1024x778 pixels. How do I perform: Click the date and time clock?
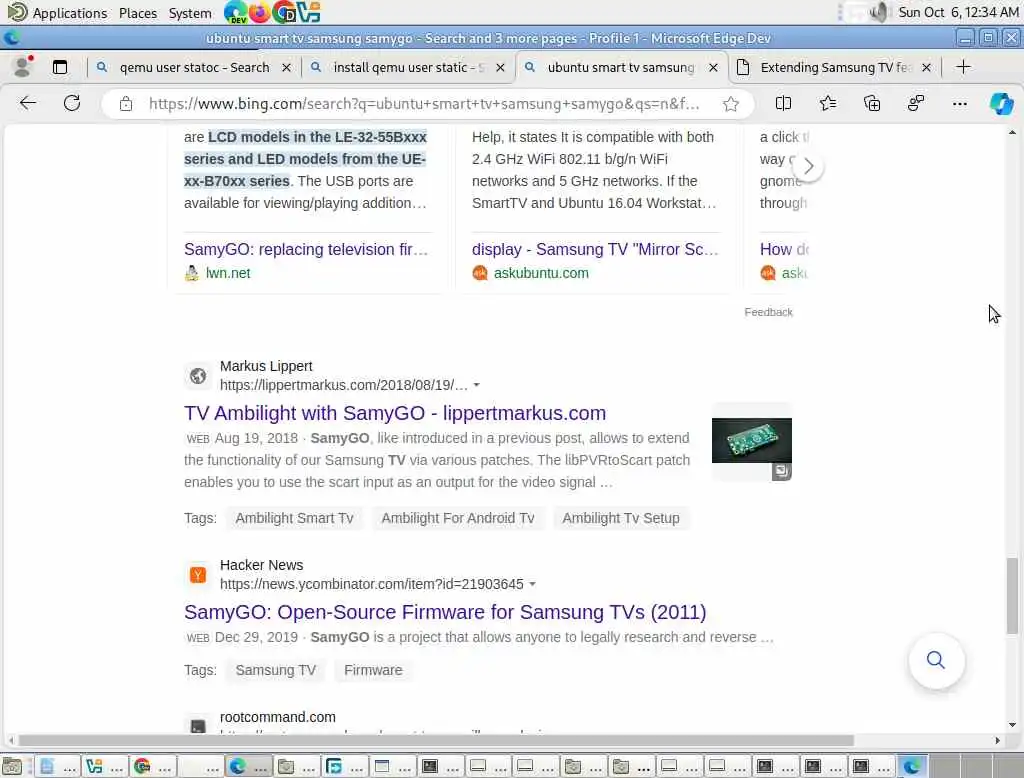pos(958,12)
